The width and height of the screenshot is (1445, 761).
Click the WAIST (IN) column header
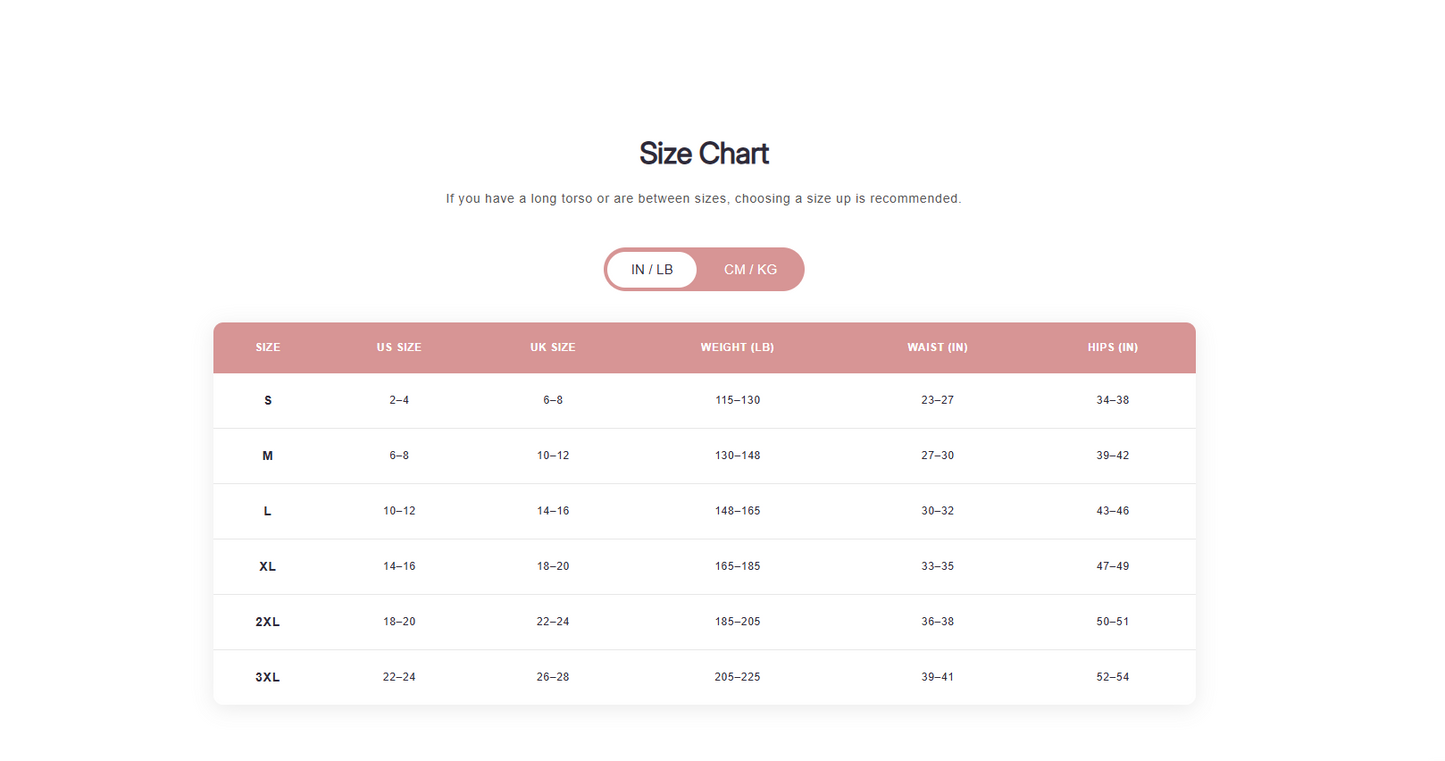coord(937,347)
